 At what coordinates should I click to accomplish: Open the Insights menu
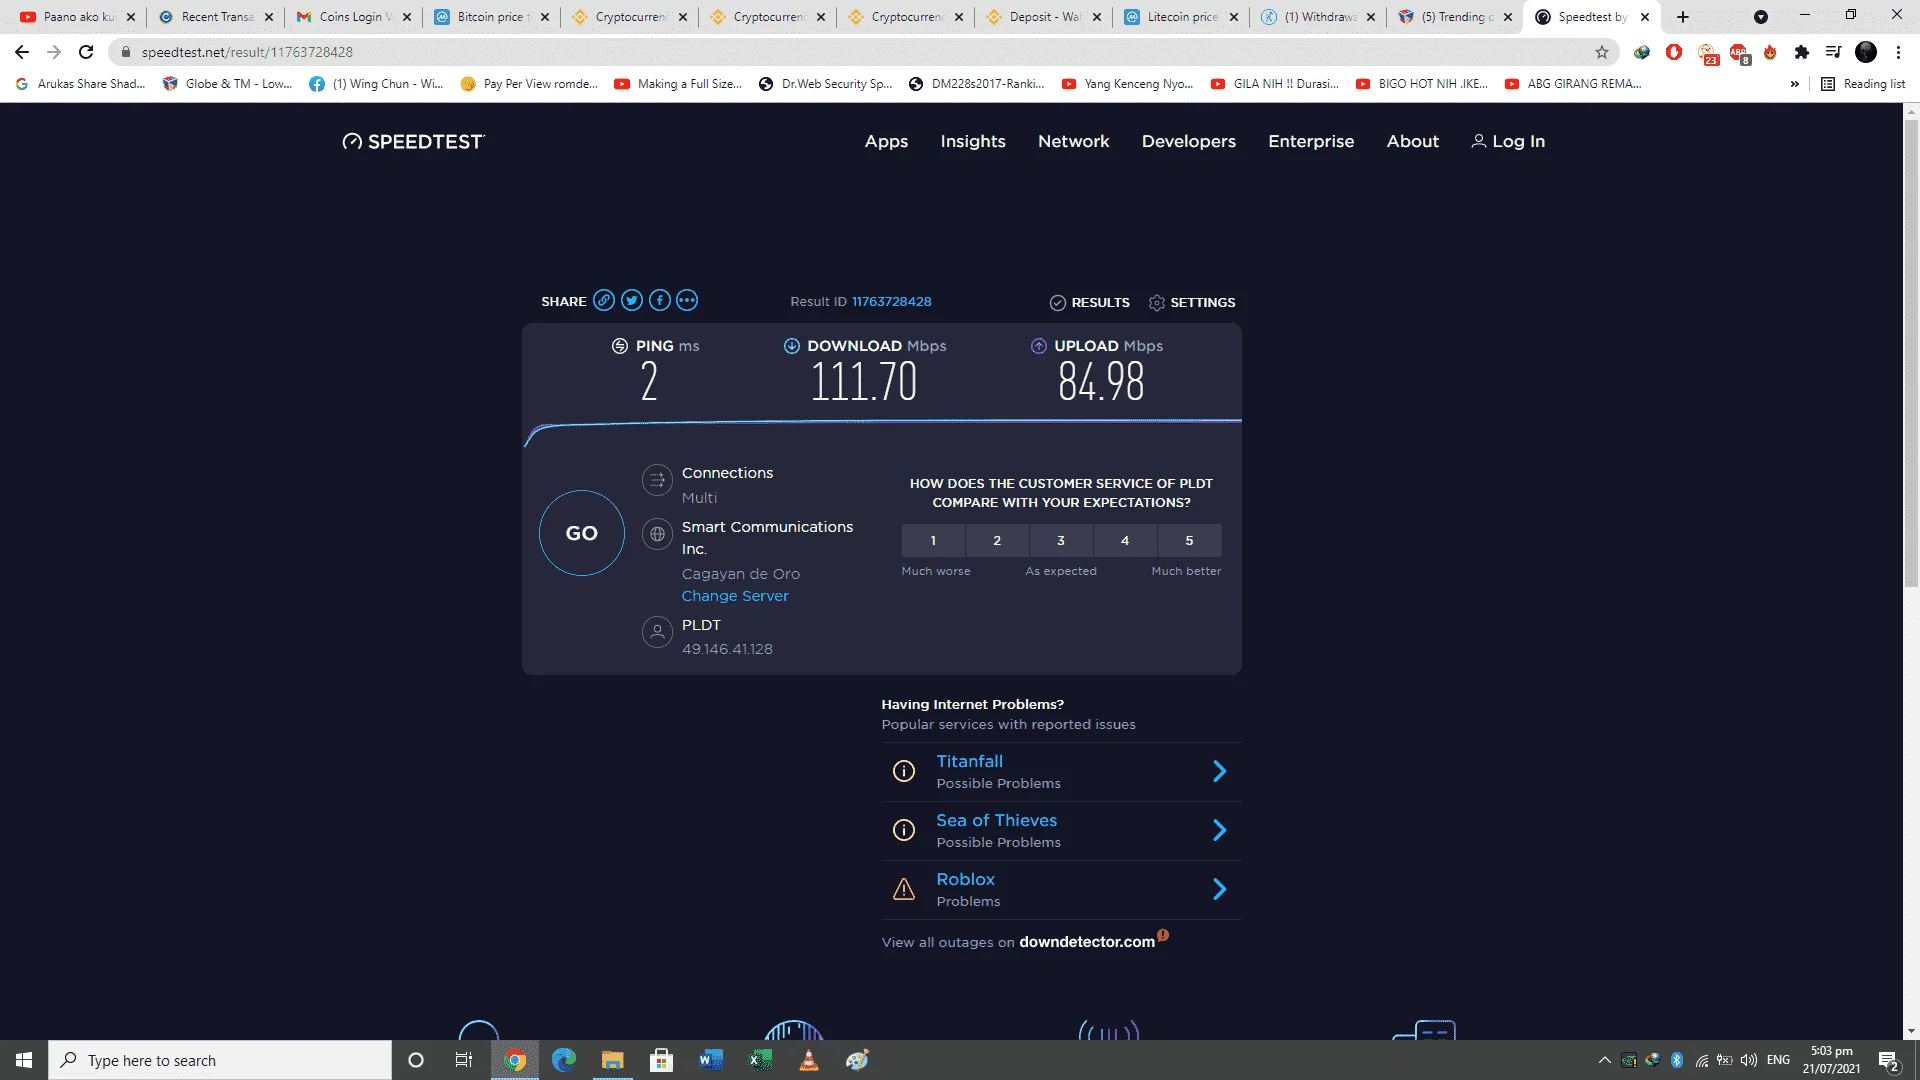coord(973,141)
